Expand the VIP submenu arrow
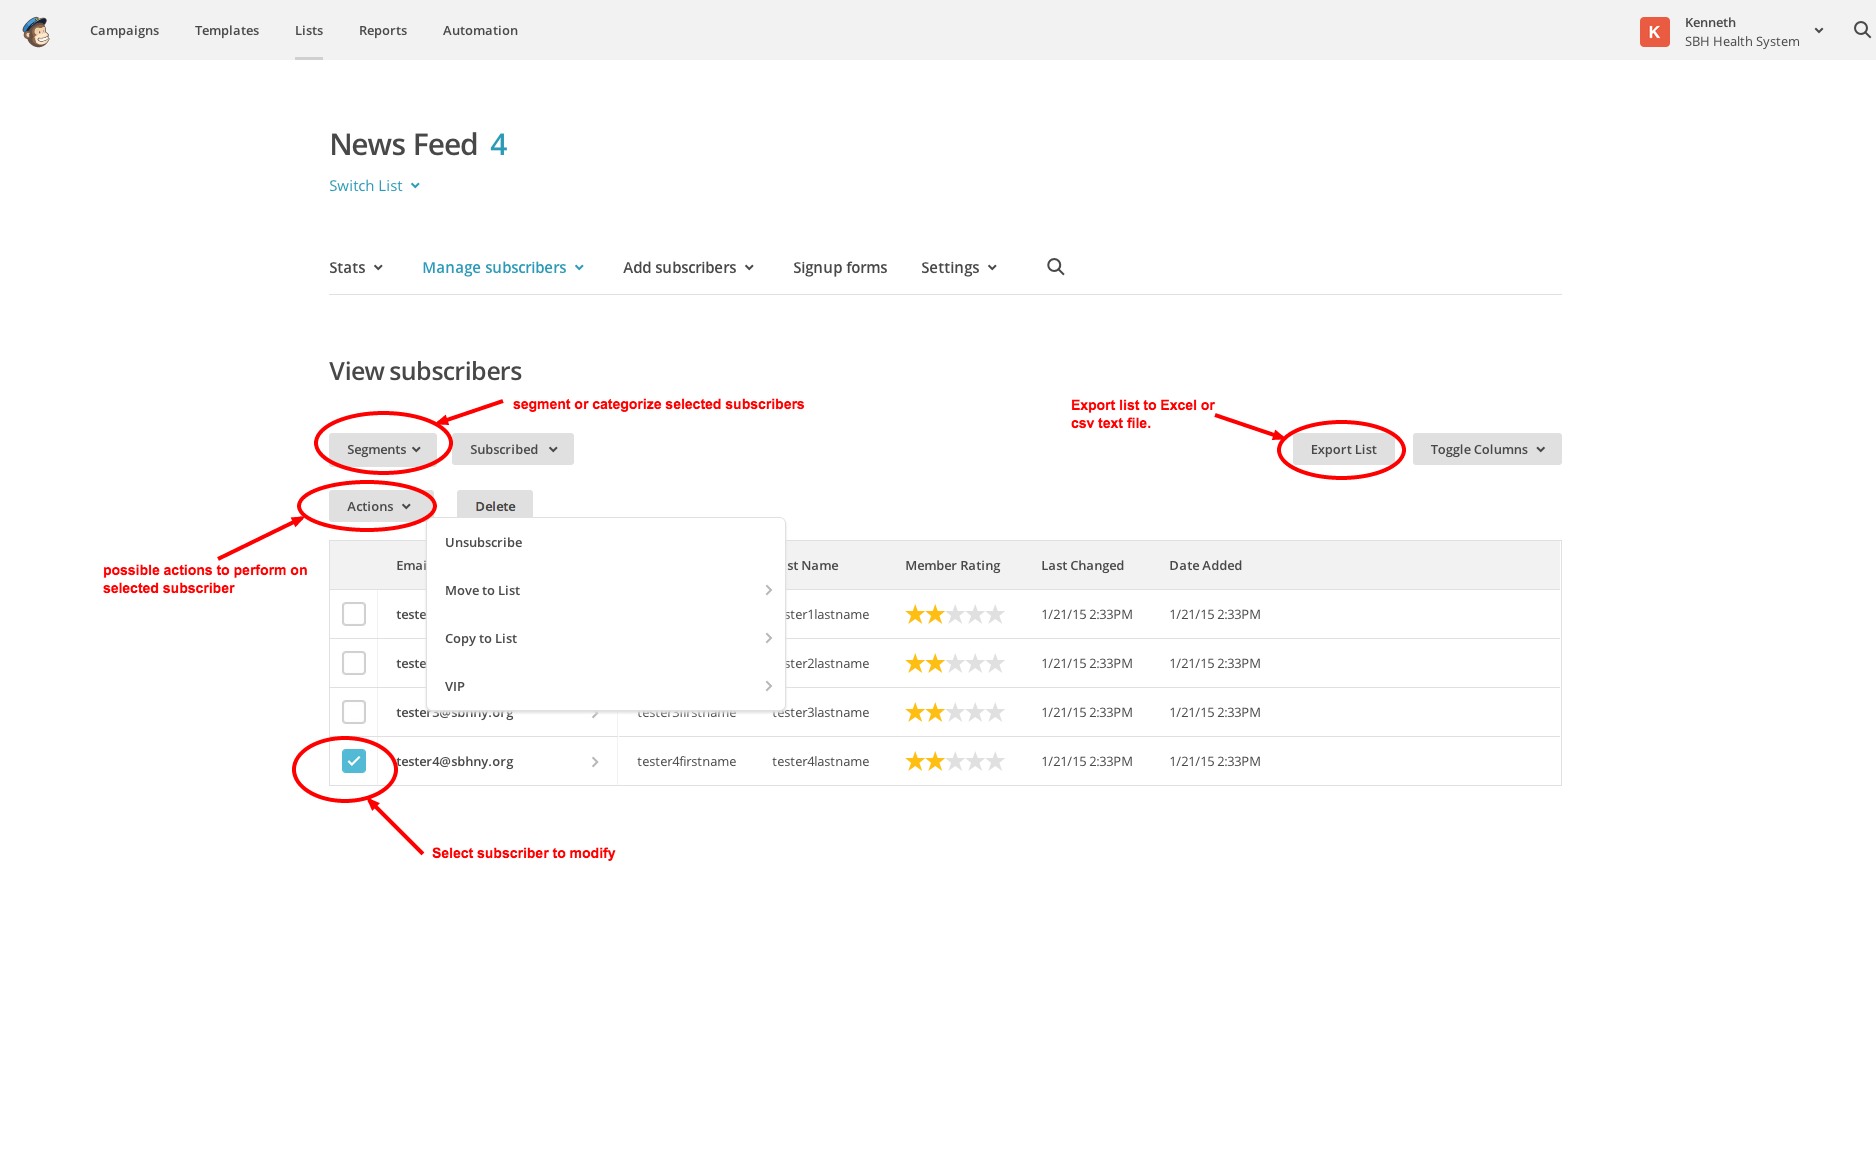 pos(768,686)
